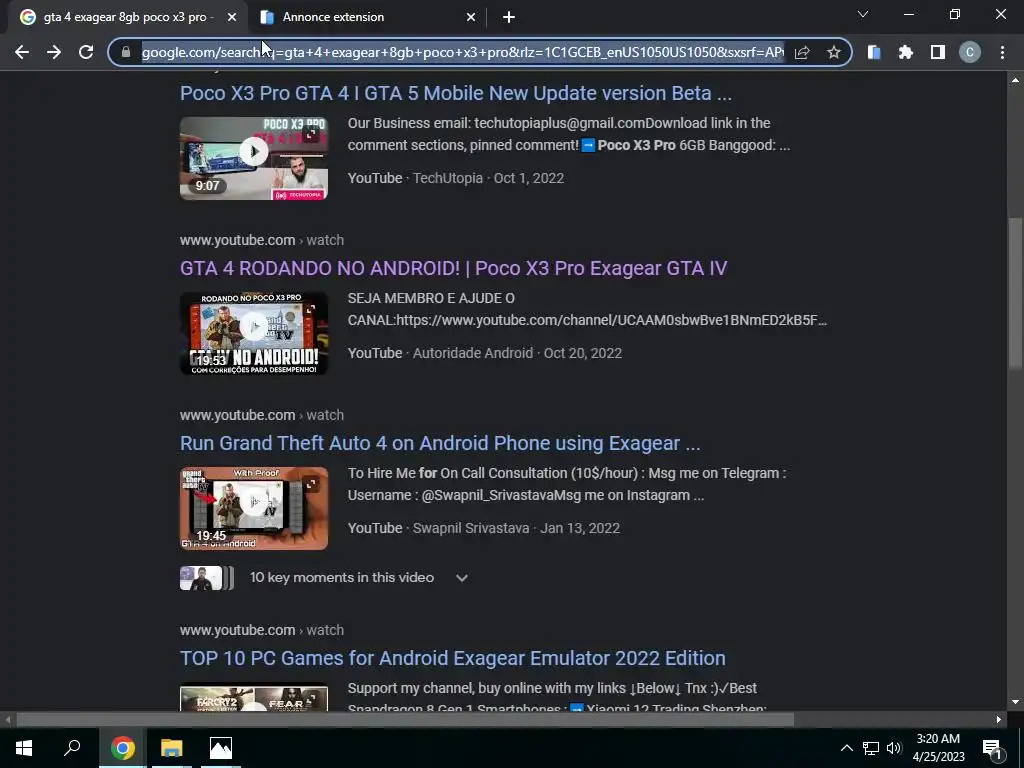Image resolution: width=1024 pixels, height=768 pixels.
Task: Open File Explorer from taskbar
Action: point(172,748)
